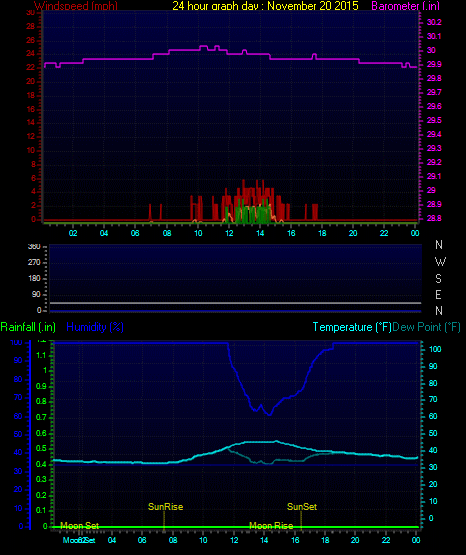Click the gray wind direction line
The image size is (466, 555).
click(x=235, y=303)
